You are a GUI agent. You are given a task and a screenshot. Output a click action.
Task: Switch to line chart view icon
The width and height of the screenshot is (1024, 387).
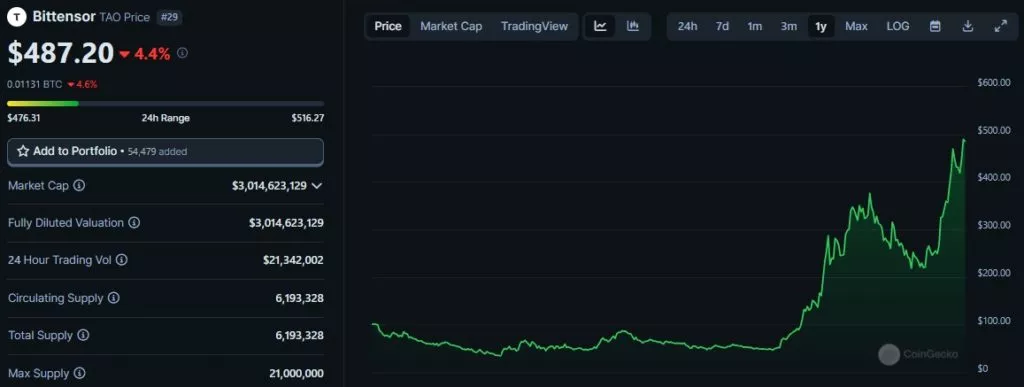(600, 26)
